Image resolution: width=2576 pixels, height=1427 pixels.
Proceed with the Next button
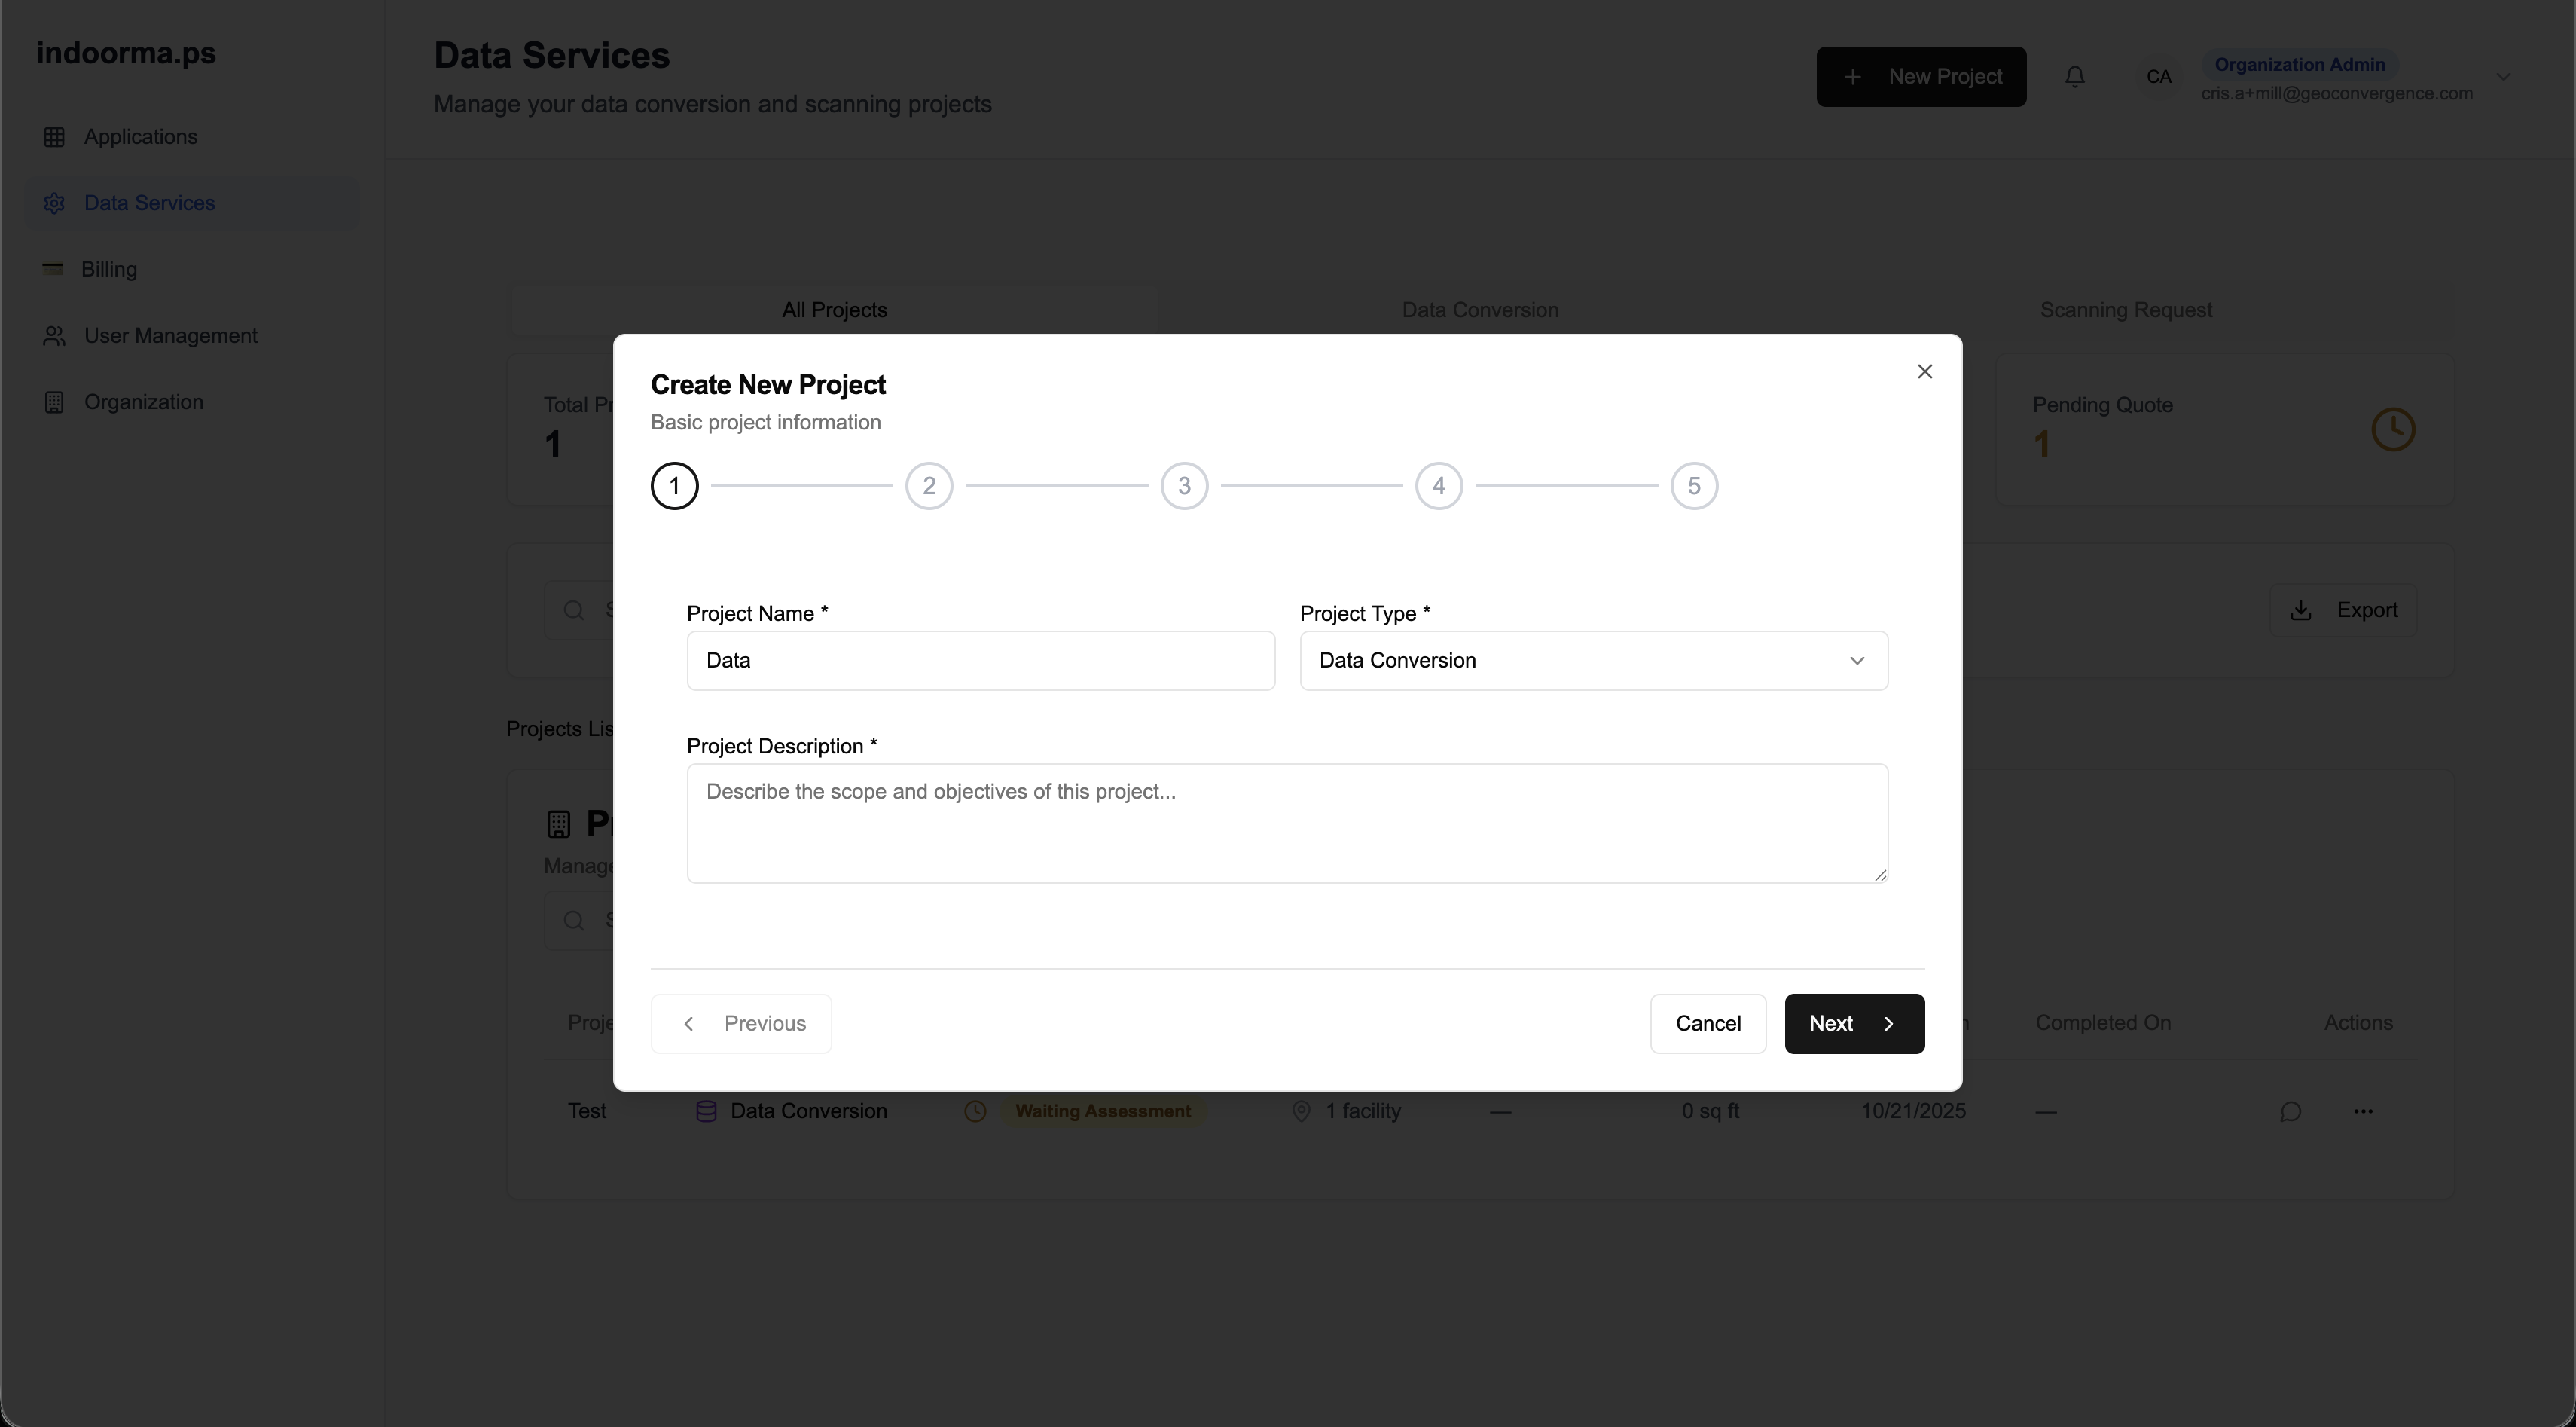pyautogui.click(x=1854, y=1023)
